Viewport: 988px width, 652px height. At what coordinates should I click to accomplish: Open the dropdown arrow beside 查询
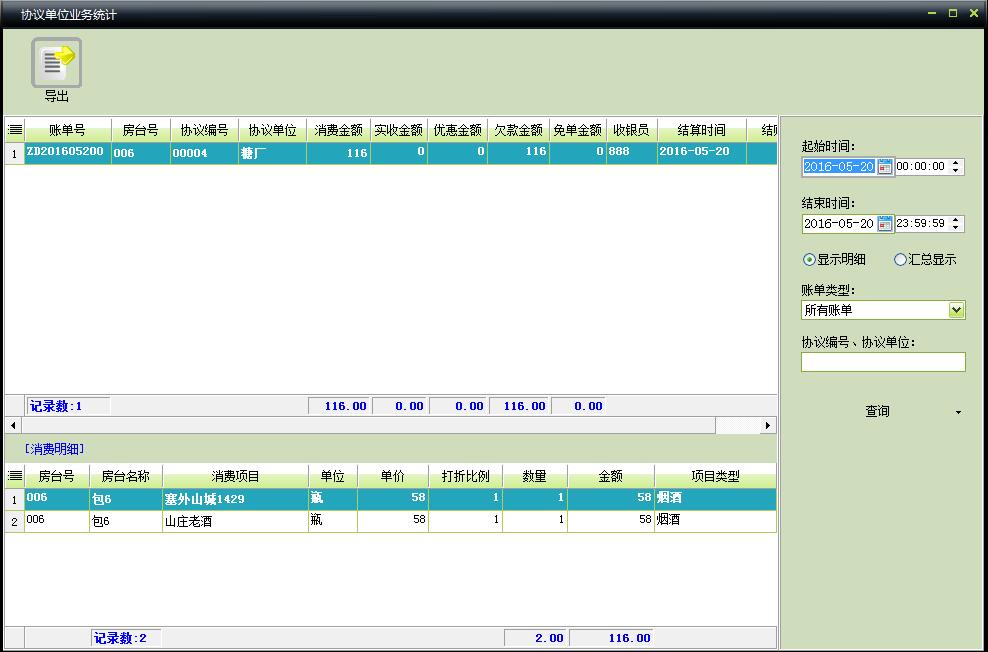click(958, 413)
